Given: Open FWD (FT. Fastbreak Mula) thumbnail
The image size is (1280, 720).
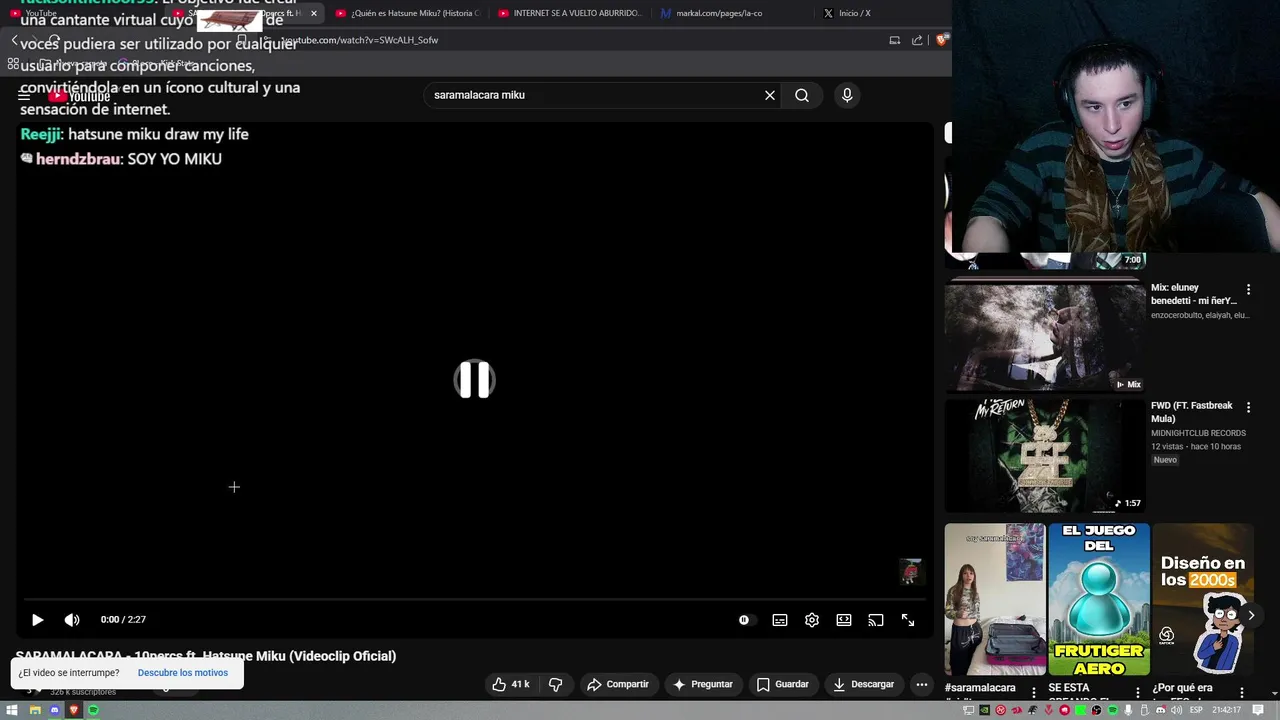Looking at the screenshot, I should pos(1044,455).
